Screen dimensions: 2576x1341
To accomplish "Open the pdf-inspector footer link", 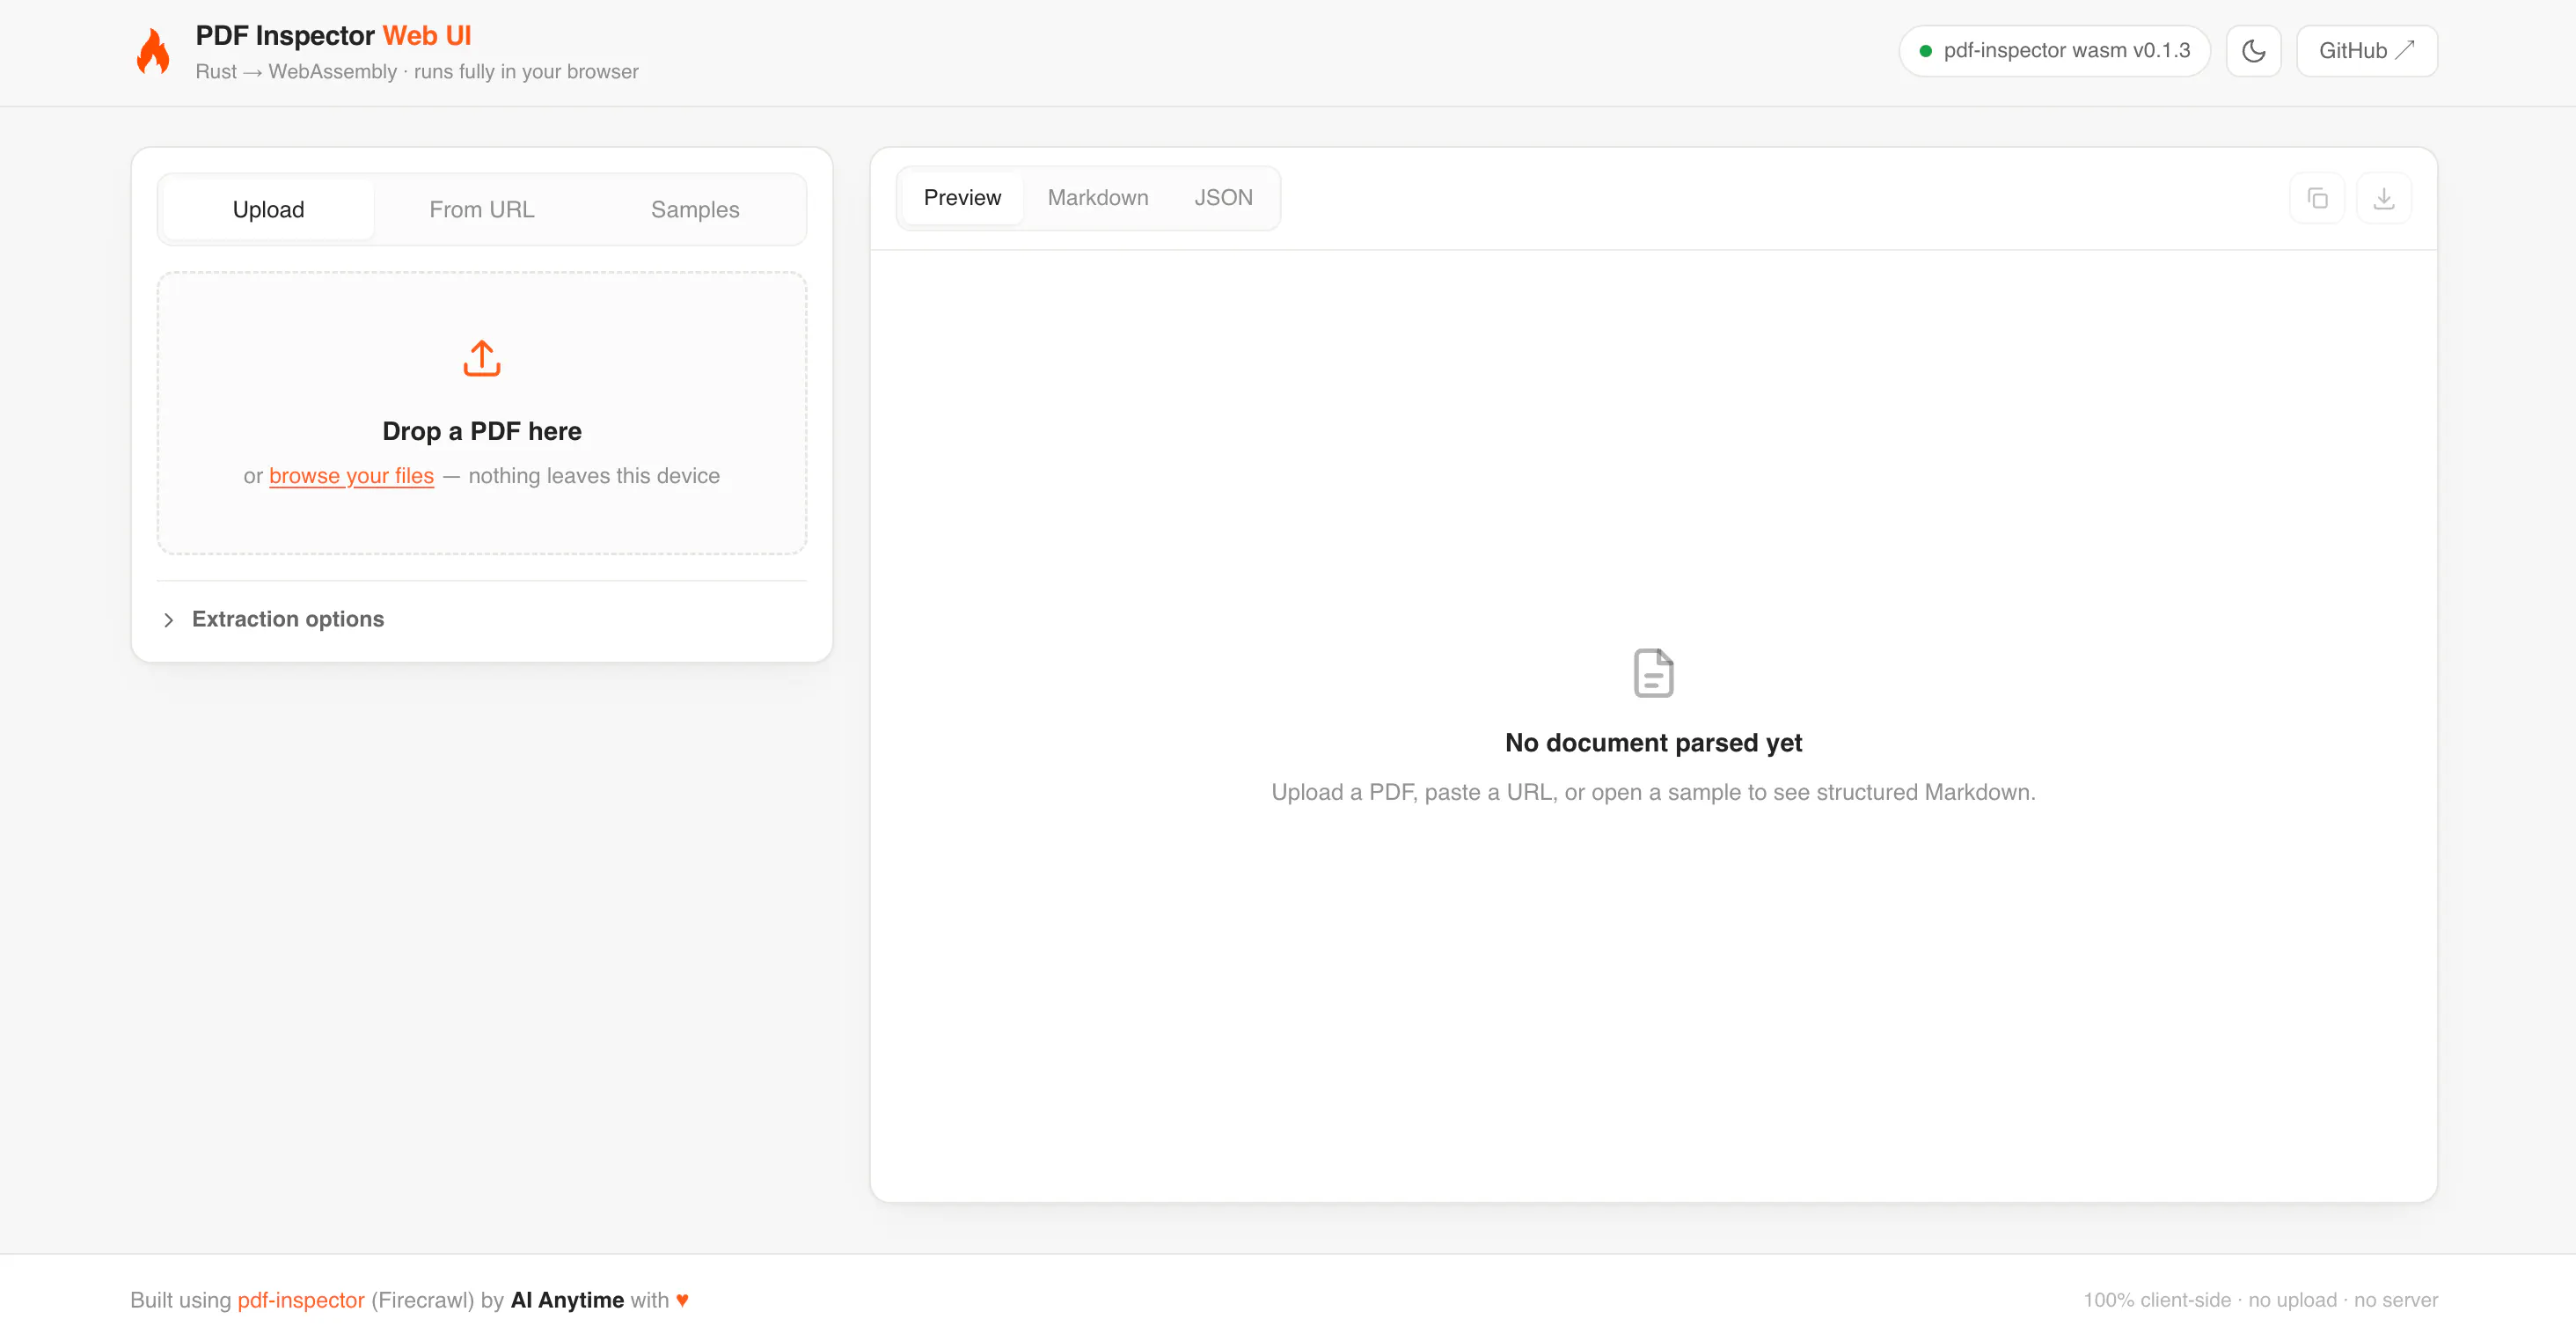I will (x=301, y=1300).
